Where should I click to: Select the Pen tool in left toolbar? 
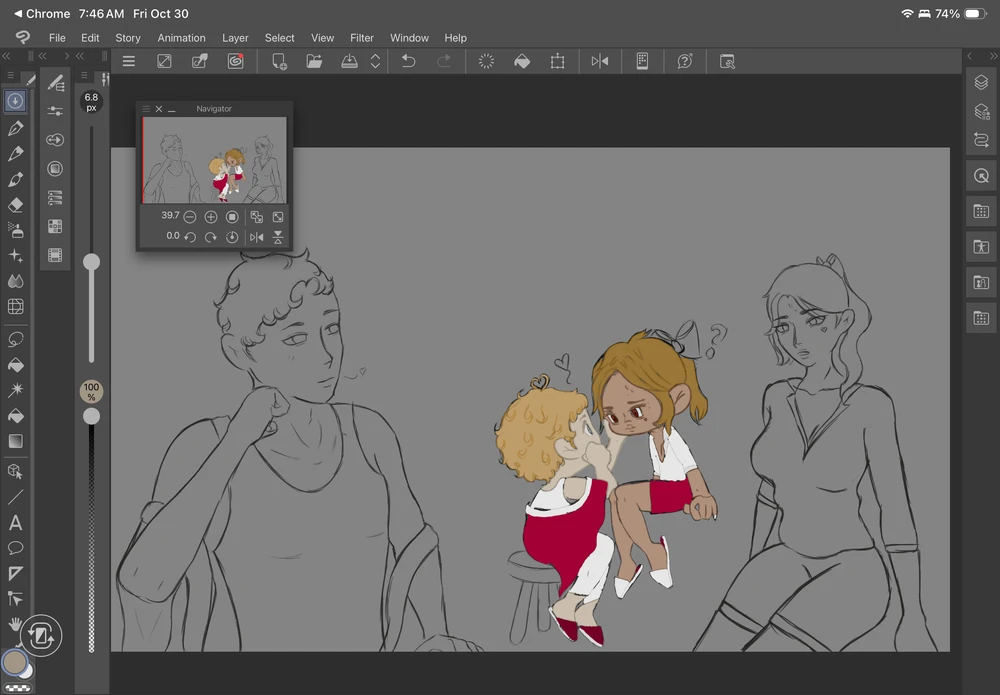[15, 128]
